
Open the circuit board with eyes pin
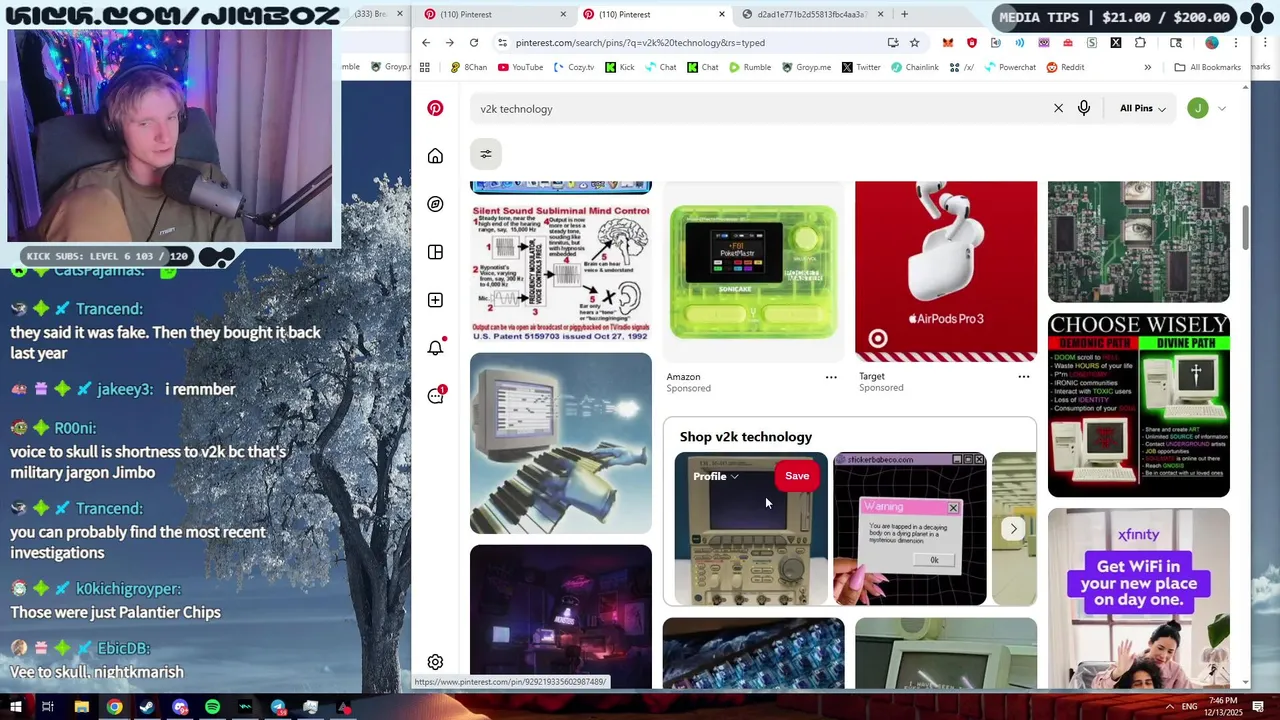(1139, 242)
